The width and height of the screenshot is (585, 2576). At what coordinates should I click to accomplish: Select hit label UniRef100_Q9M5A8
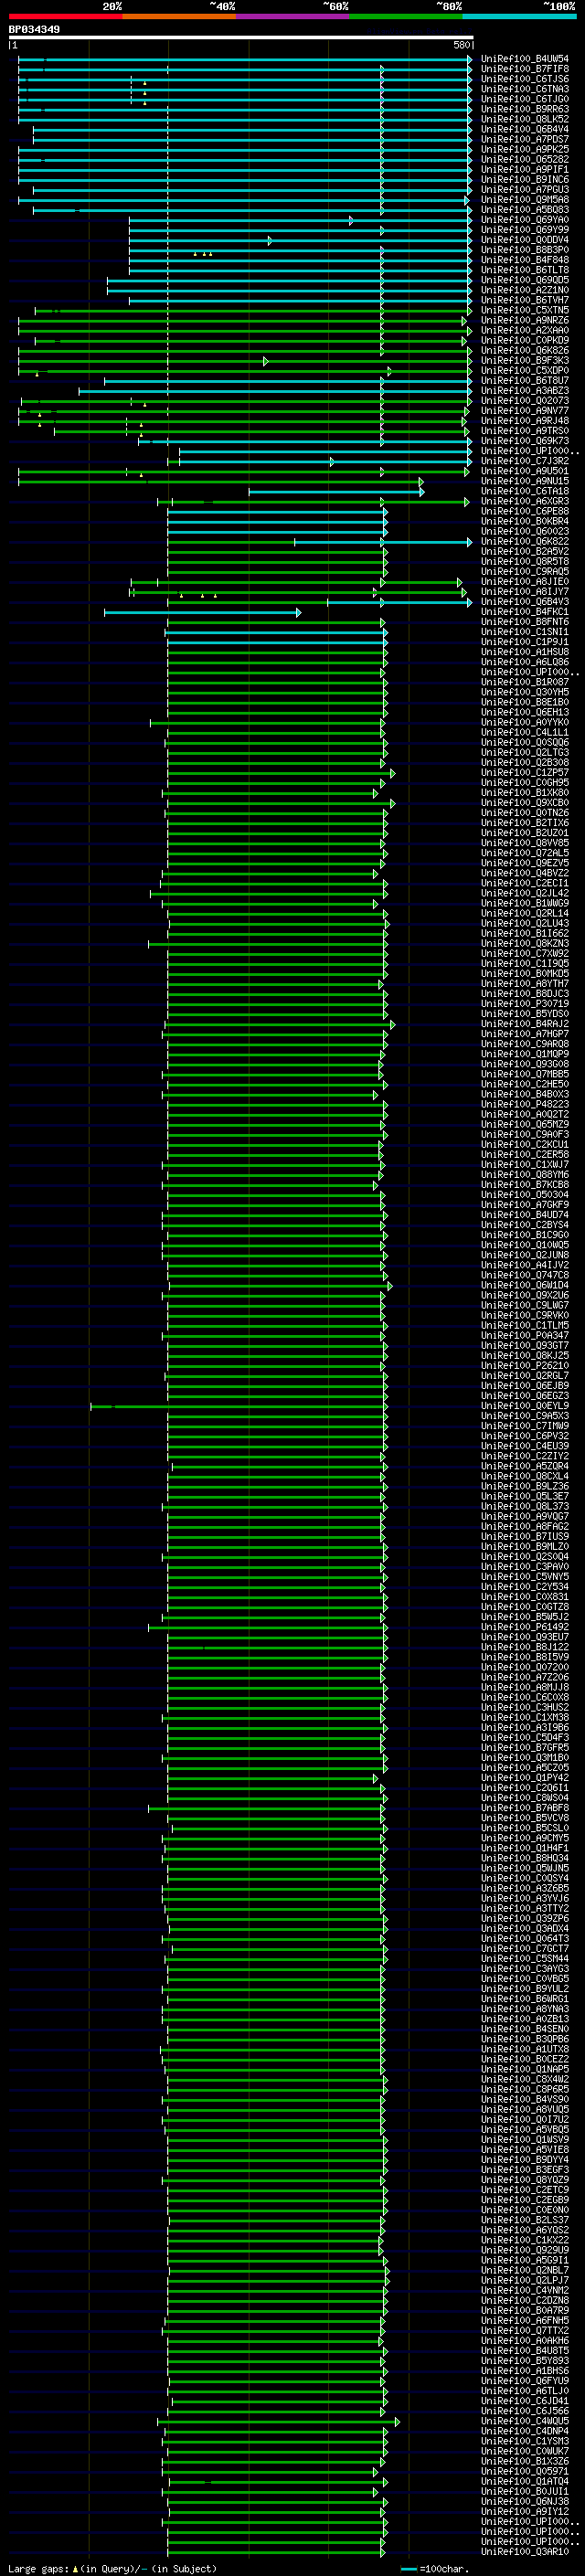[525, 200]
